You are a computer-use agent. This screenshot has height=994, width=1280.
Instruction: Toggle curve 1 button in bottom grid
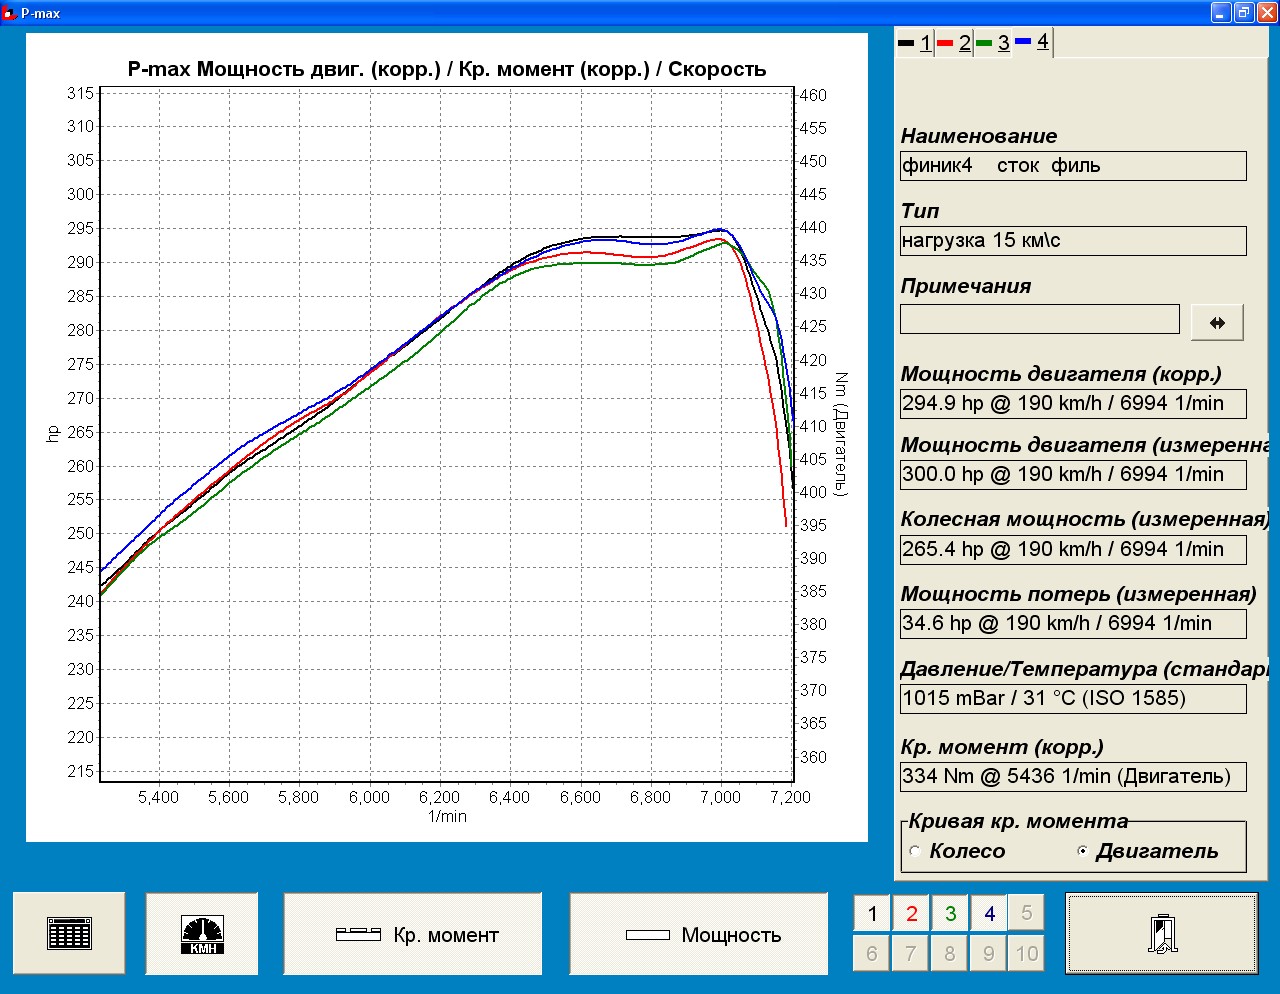coord(872,913)
